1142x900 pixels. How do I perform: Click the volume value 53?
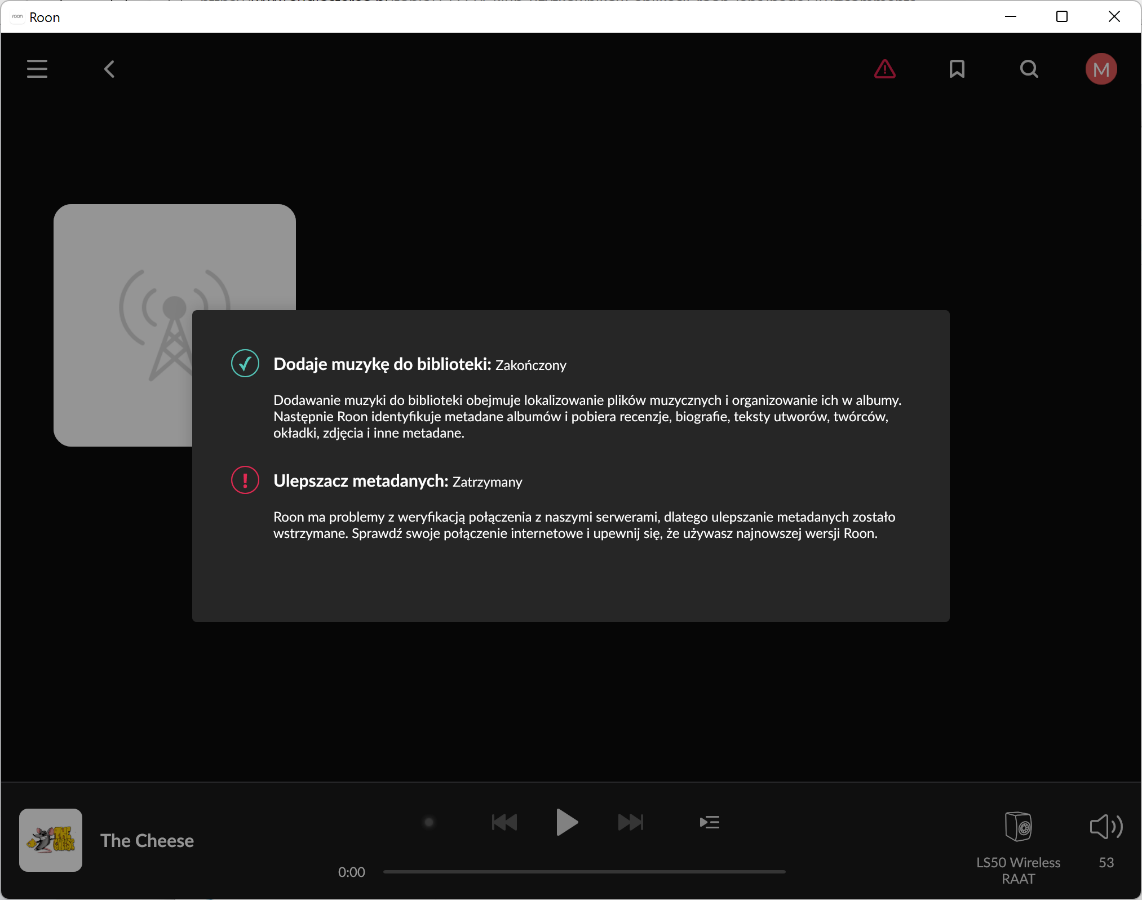(1106, 862)
